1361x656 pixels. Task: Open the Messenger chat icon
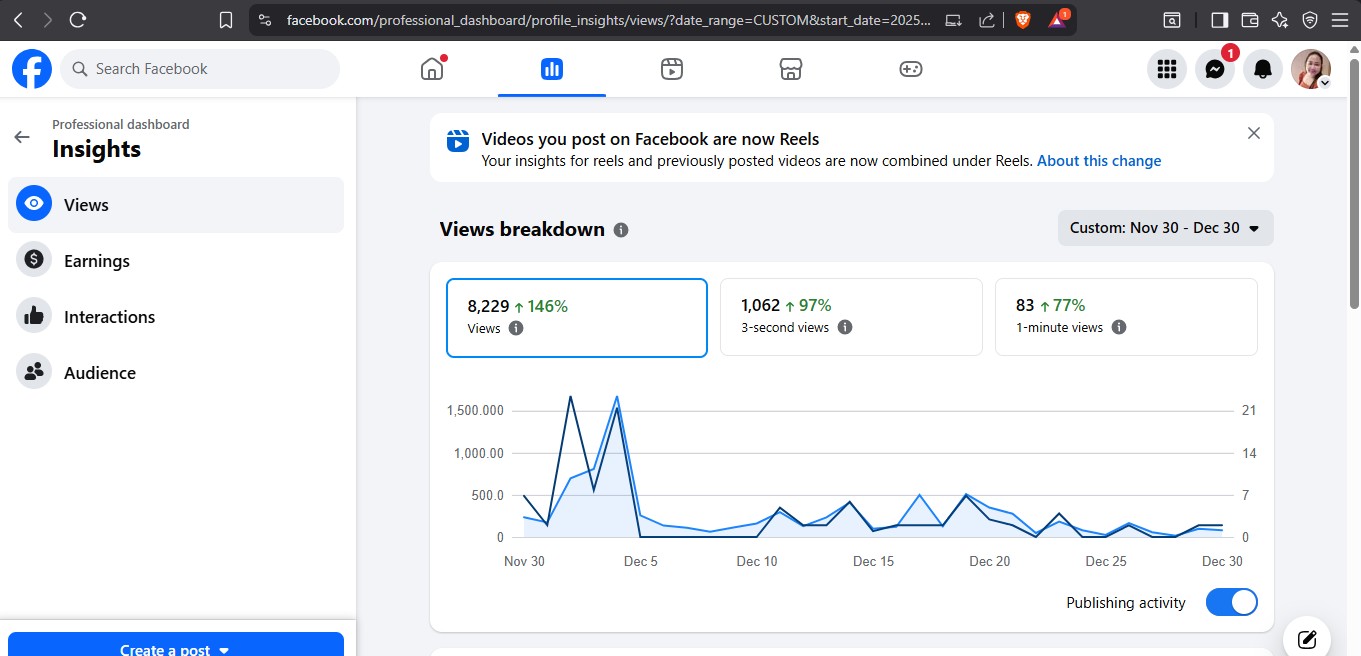1215,69
